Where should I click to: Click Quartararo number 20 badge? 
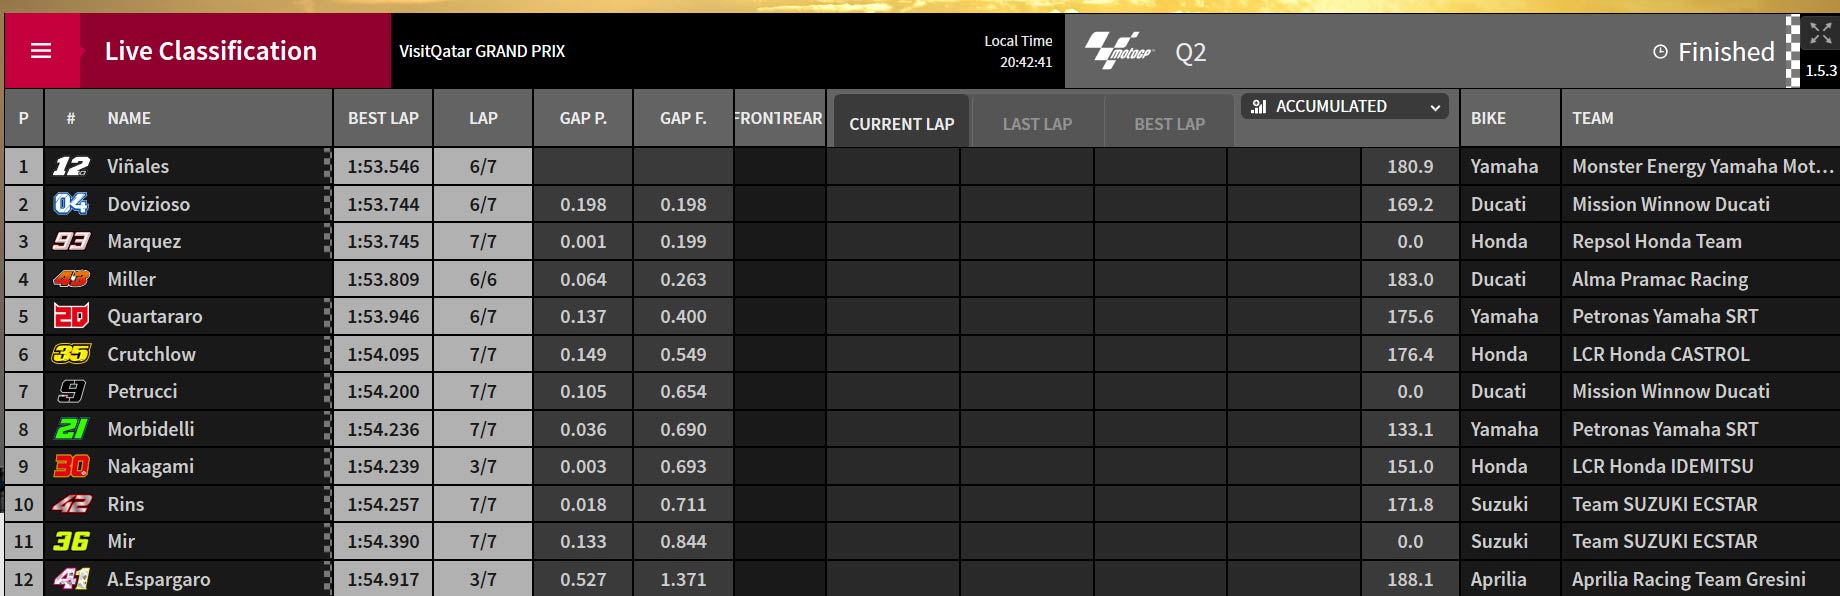tap(71, 316)
